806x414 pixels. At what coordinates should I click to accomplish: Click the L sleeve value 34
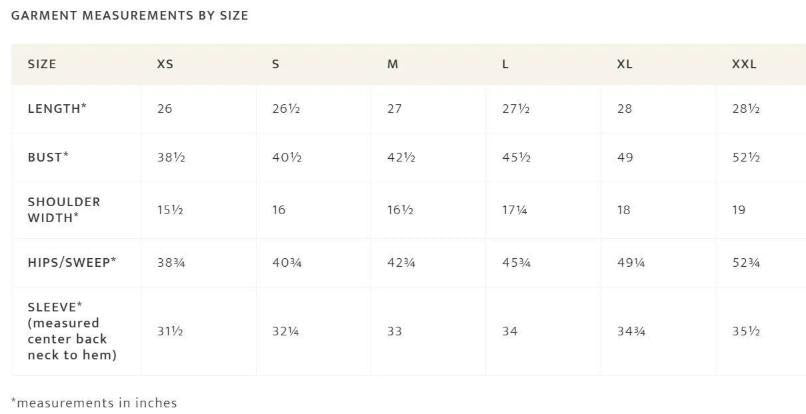point(510,331)
